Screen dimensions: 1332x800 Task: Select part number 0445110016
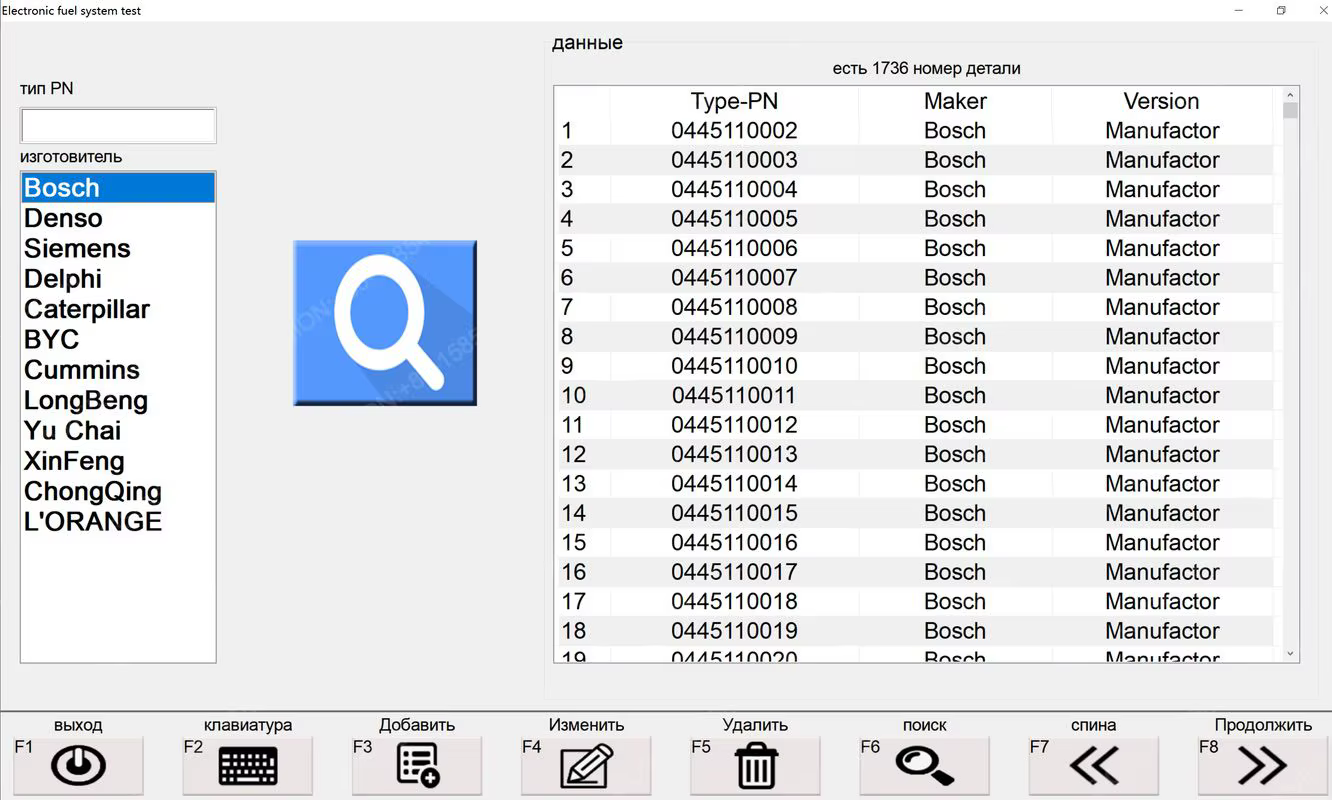[x=734, y=543]
